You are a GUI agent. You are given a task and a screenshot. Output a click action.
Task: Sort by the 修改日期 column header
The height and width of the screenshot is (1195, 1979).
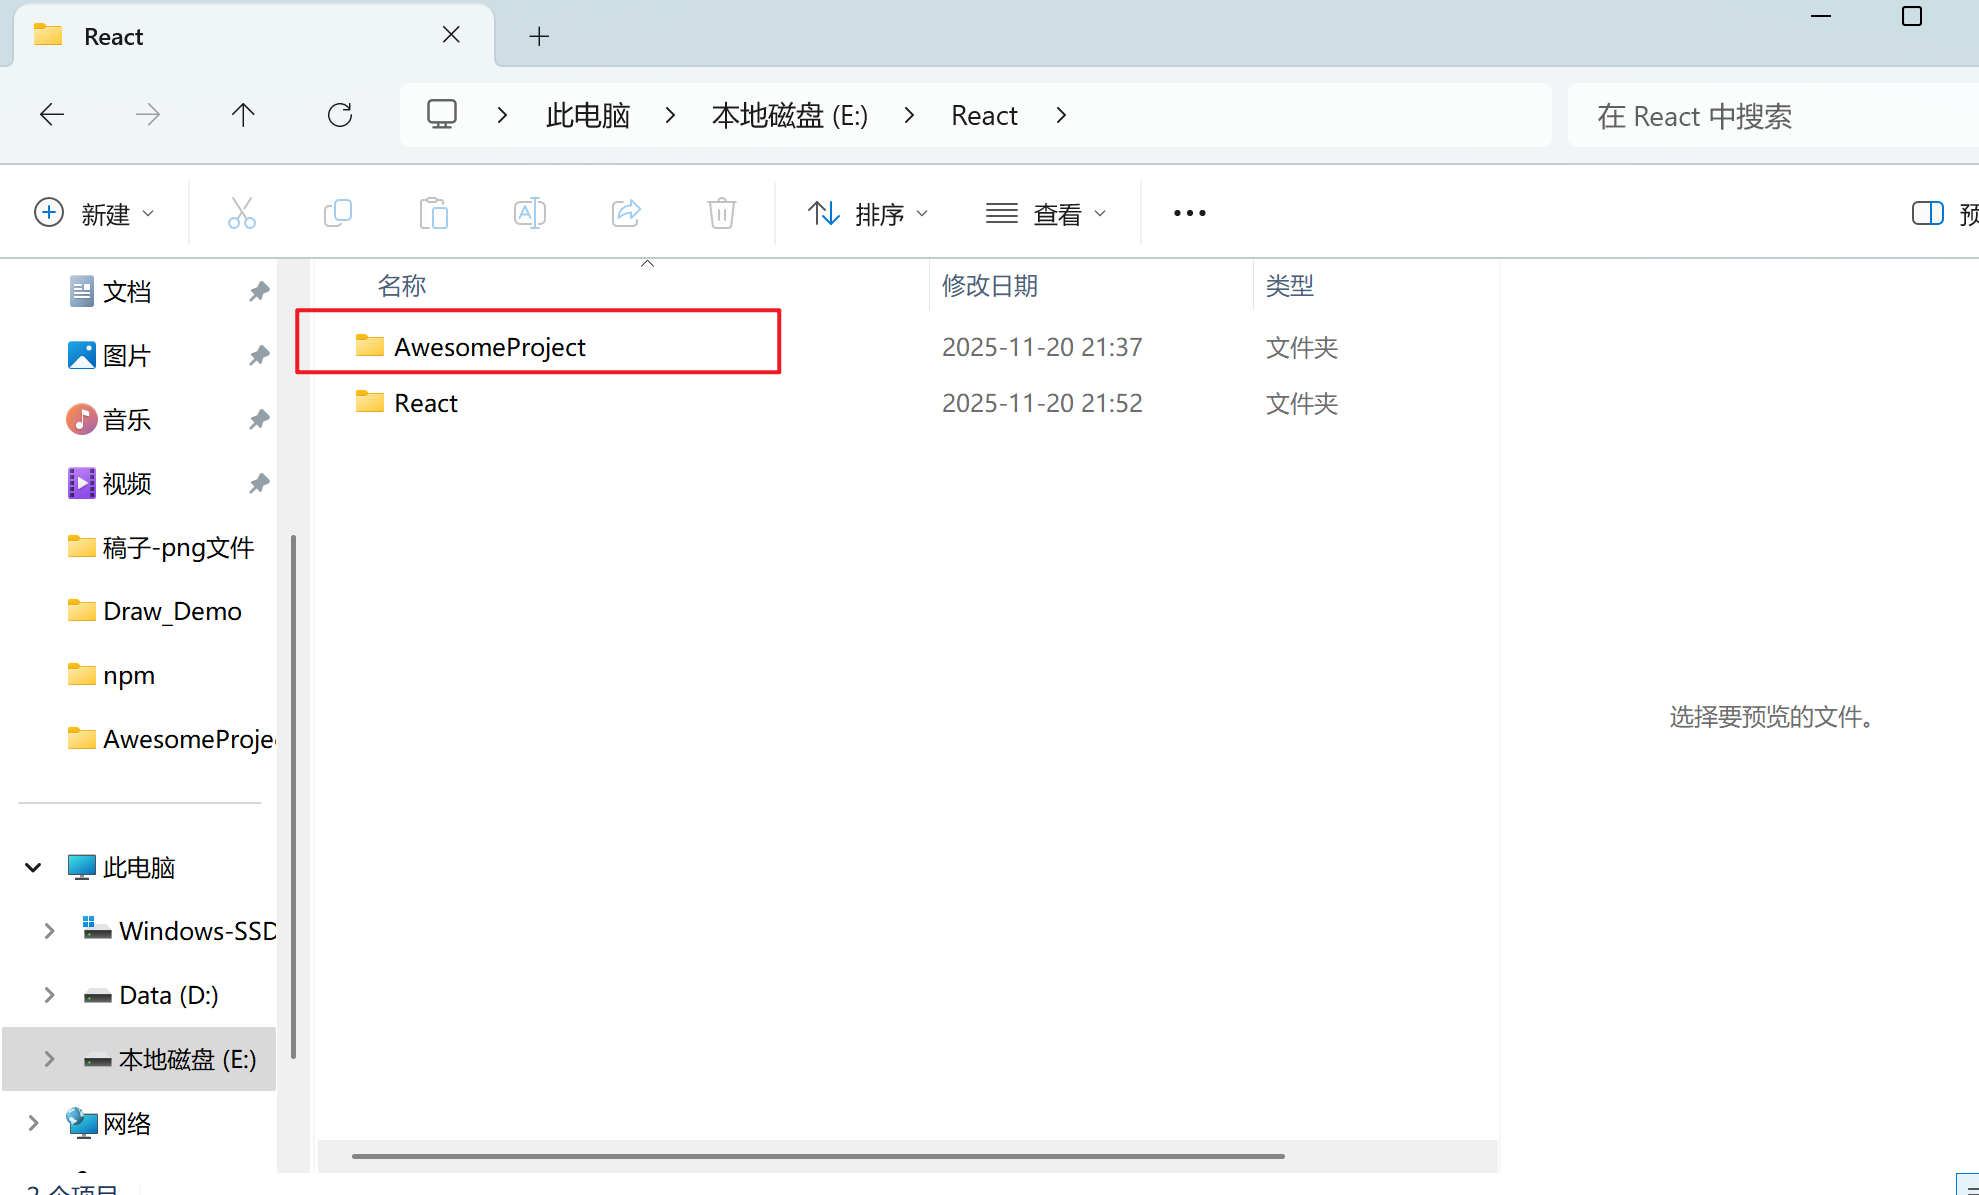pos(989,286)
